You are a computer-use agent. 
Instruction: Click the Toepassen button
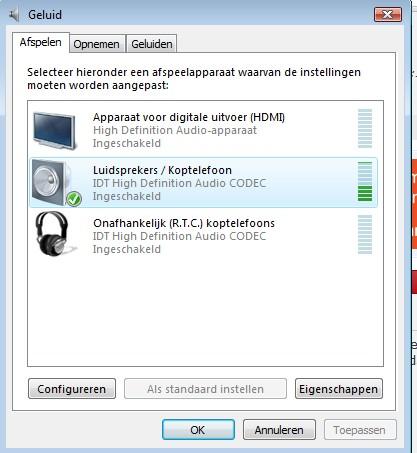pos(360,430)
